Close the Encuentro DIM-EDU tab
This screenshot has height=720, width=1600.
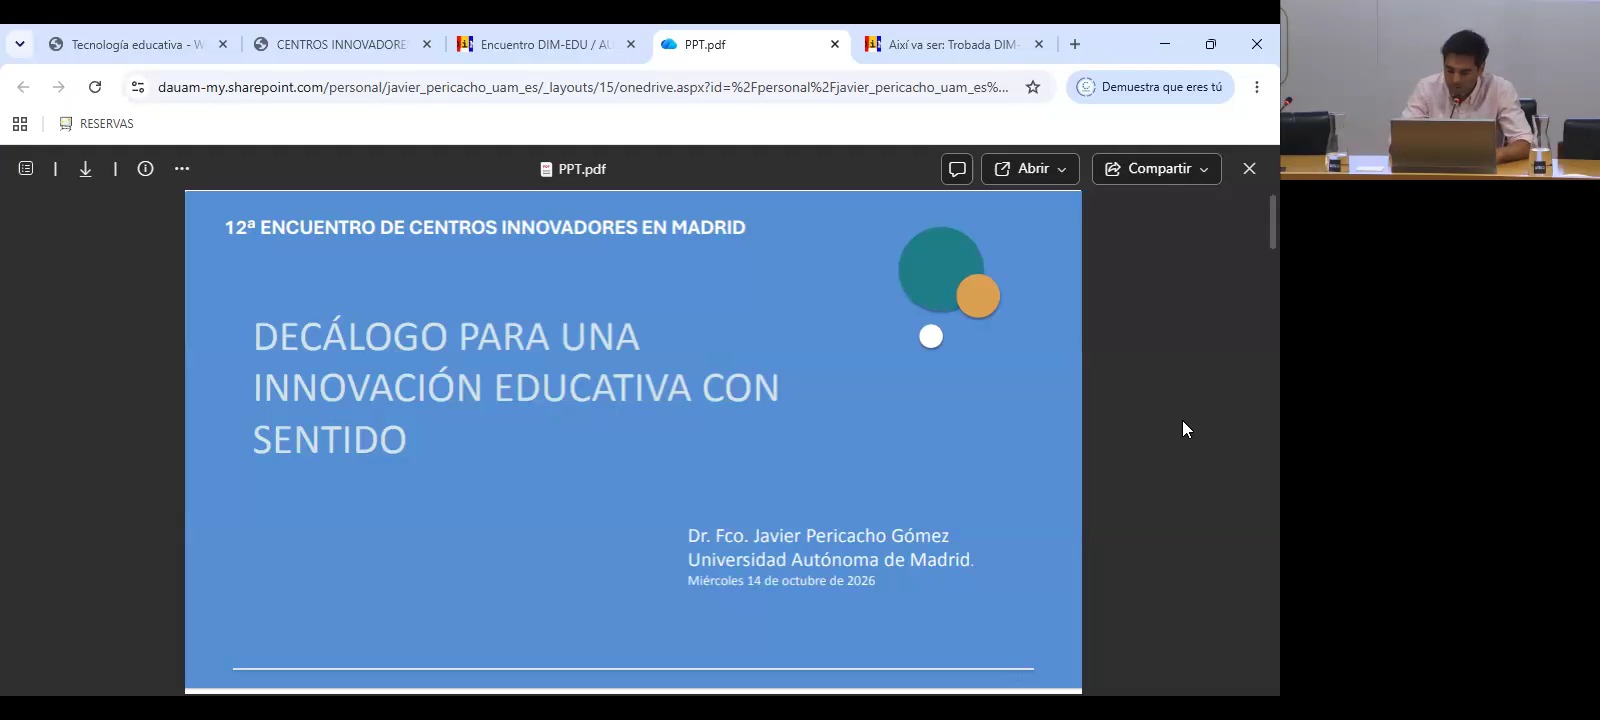pyautogui.click(x=631, y=45)
